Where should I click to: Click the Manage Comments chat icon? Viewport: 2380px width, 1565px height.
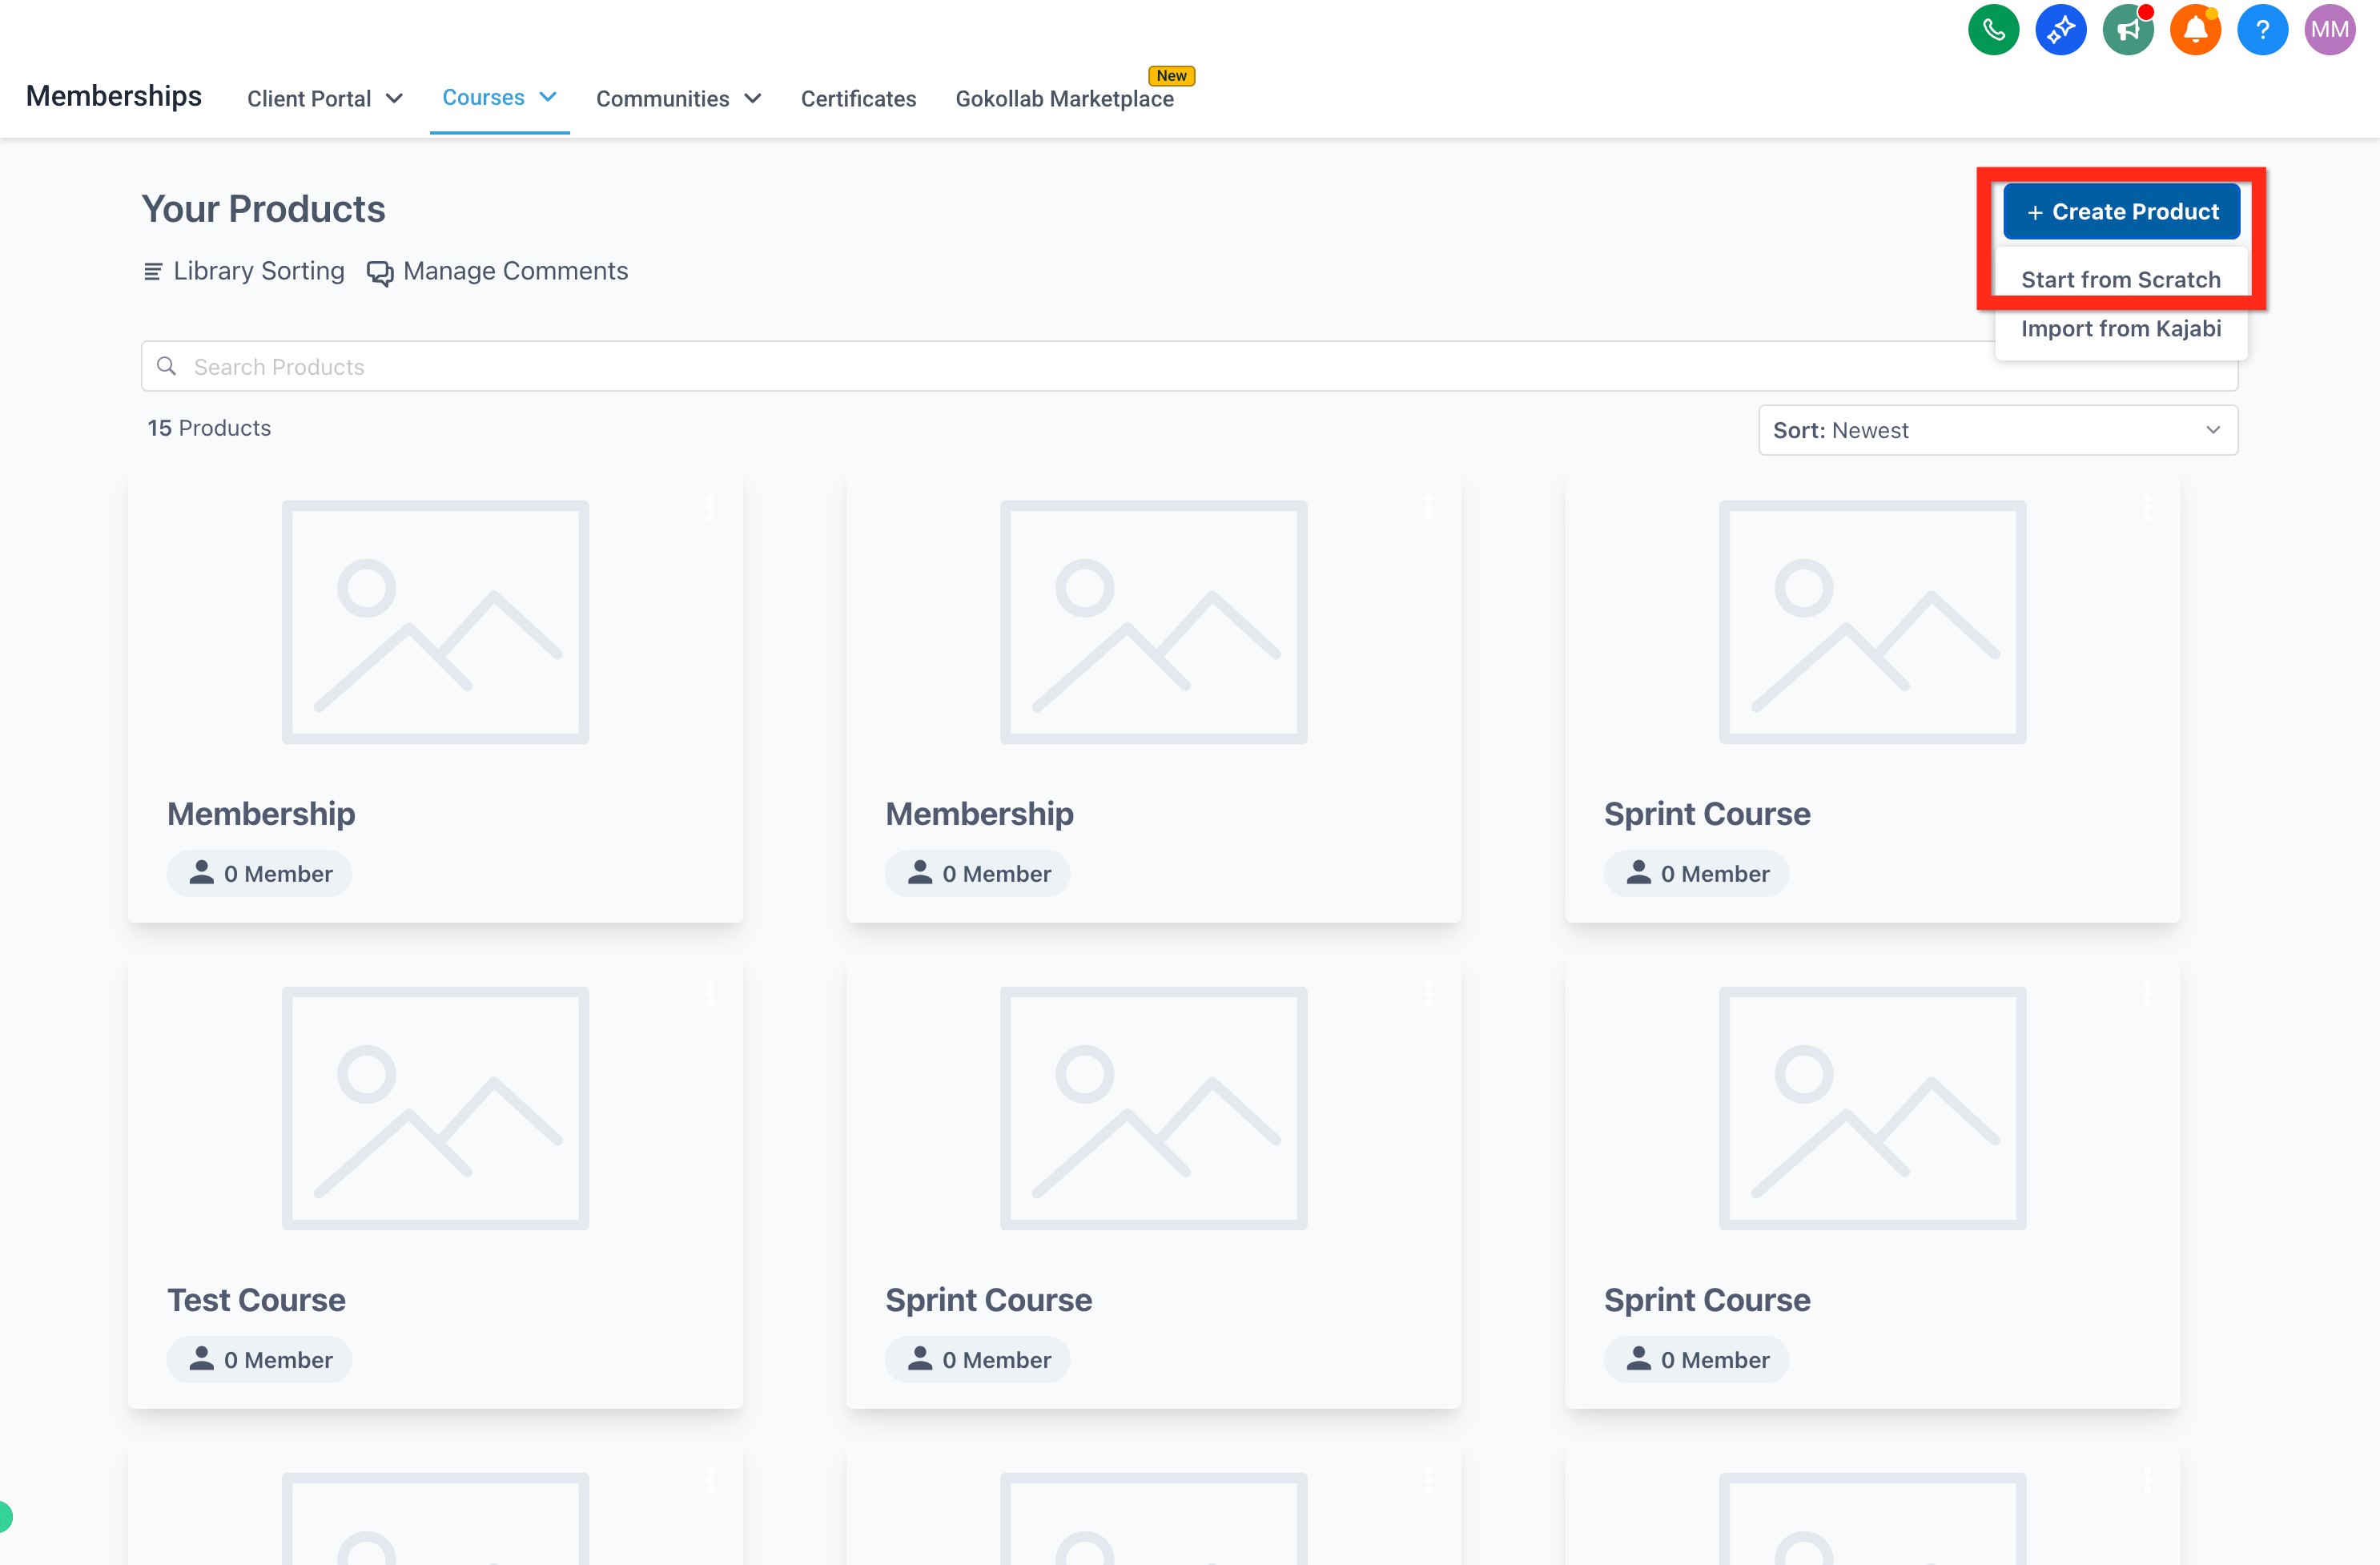pyautogui.click(x=380, y=273)
